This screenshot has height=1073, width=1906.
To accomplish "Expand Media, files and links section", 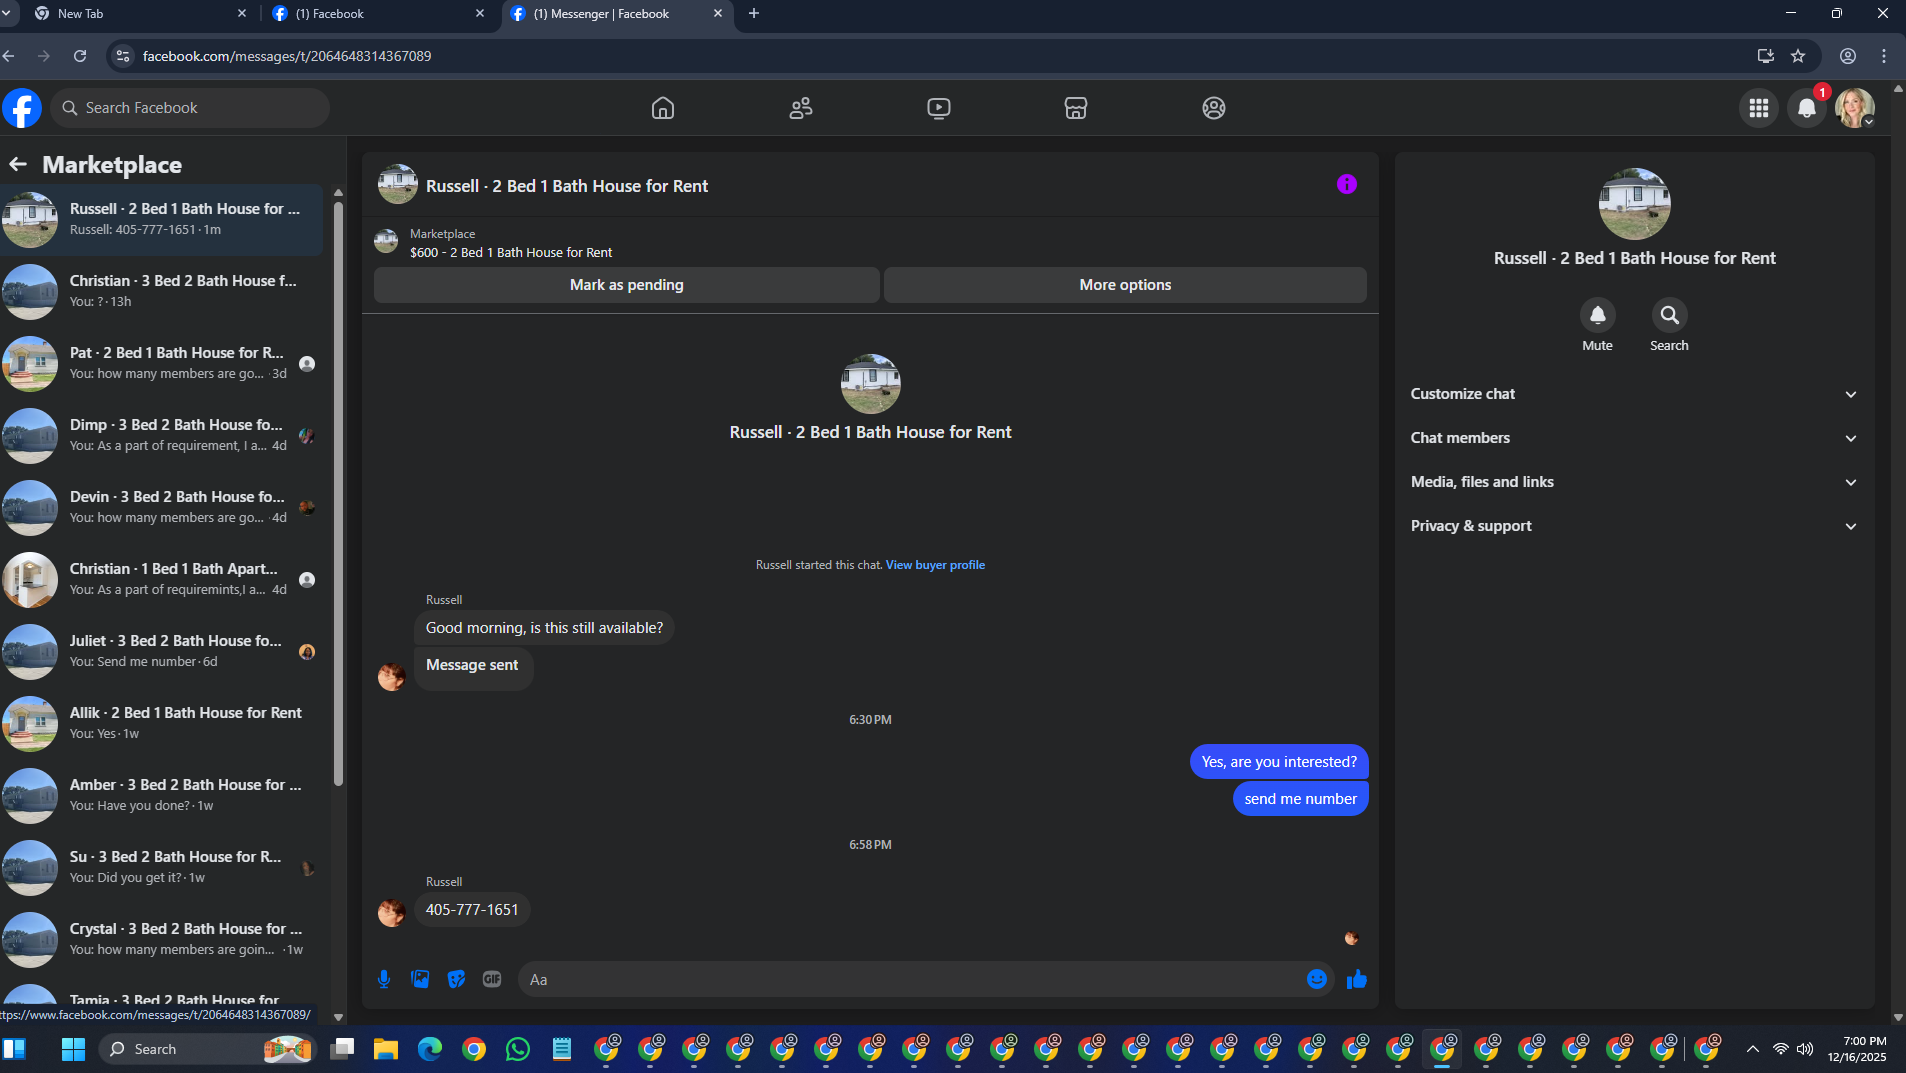I will point(1635,482).
